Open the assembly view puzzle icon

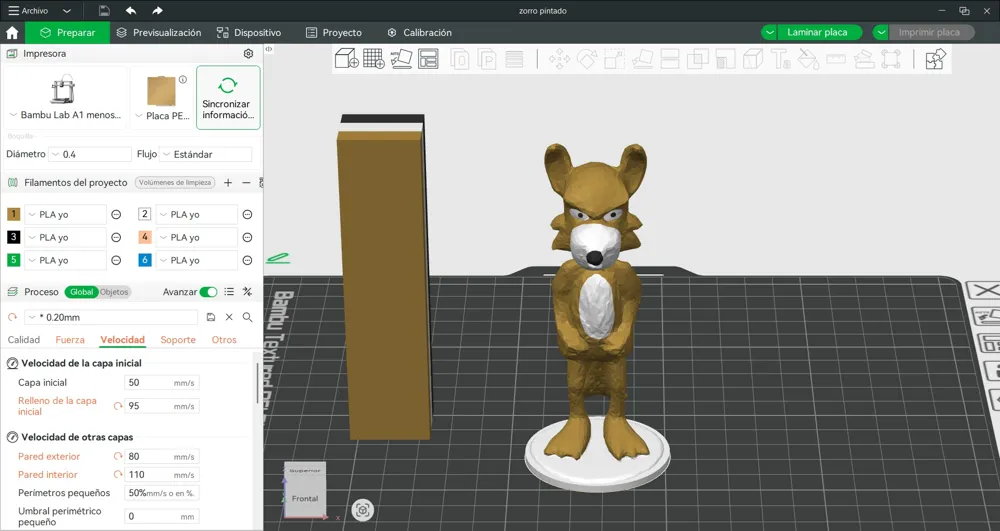(936, 59)
